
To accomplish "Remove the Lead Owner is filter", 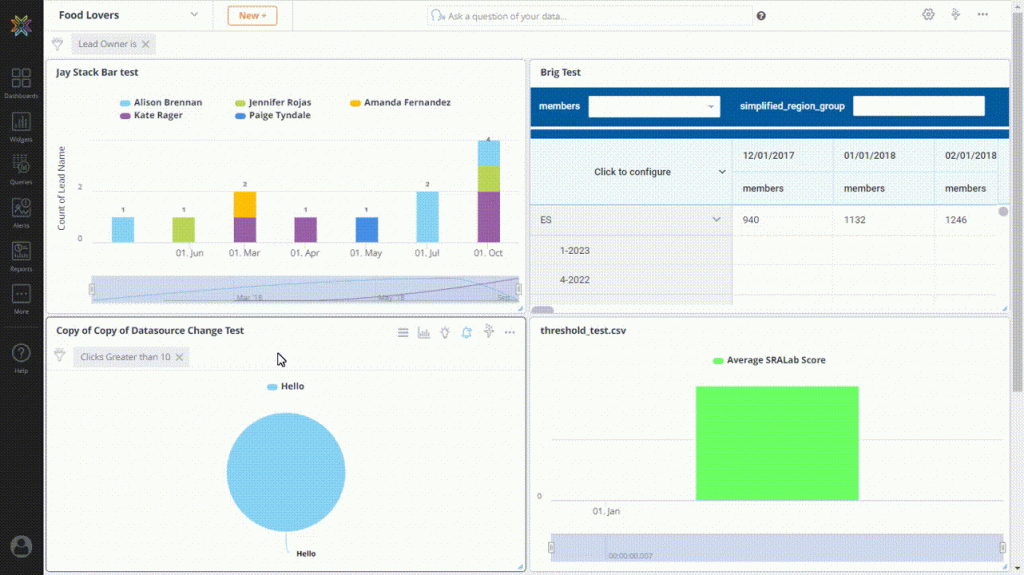I will (x=146, y=44).
